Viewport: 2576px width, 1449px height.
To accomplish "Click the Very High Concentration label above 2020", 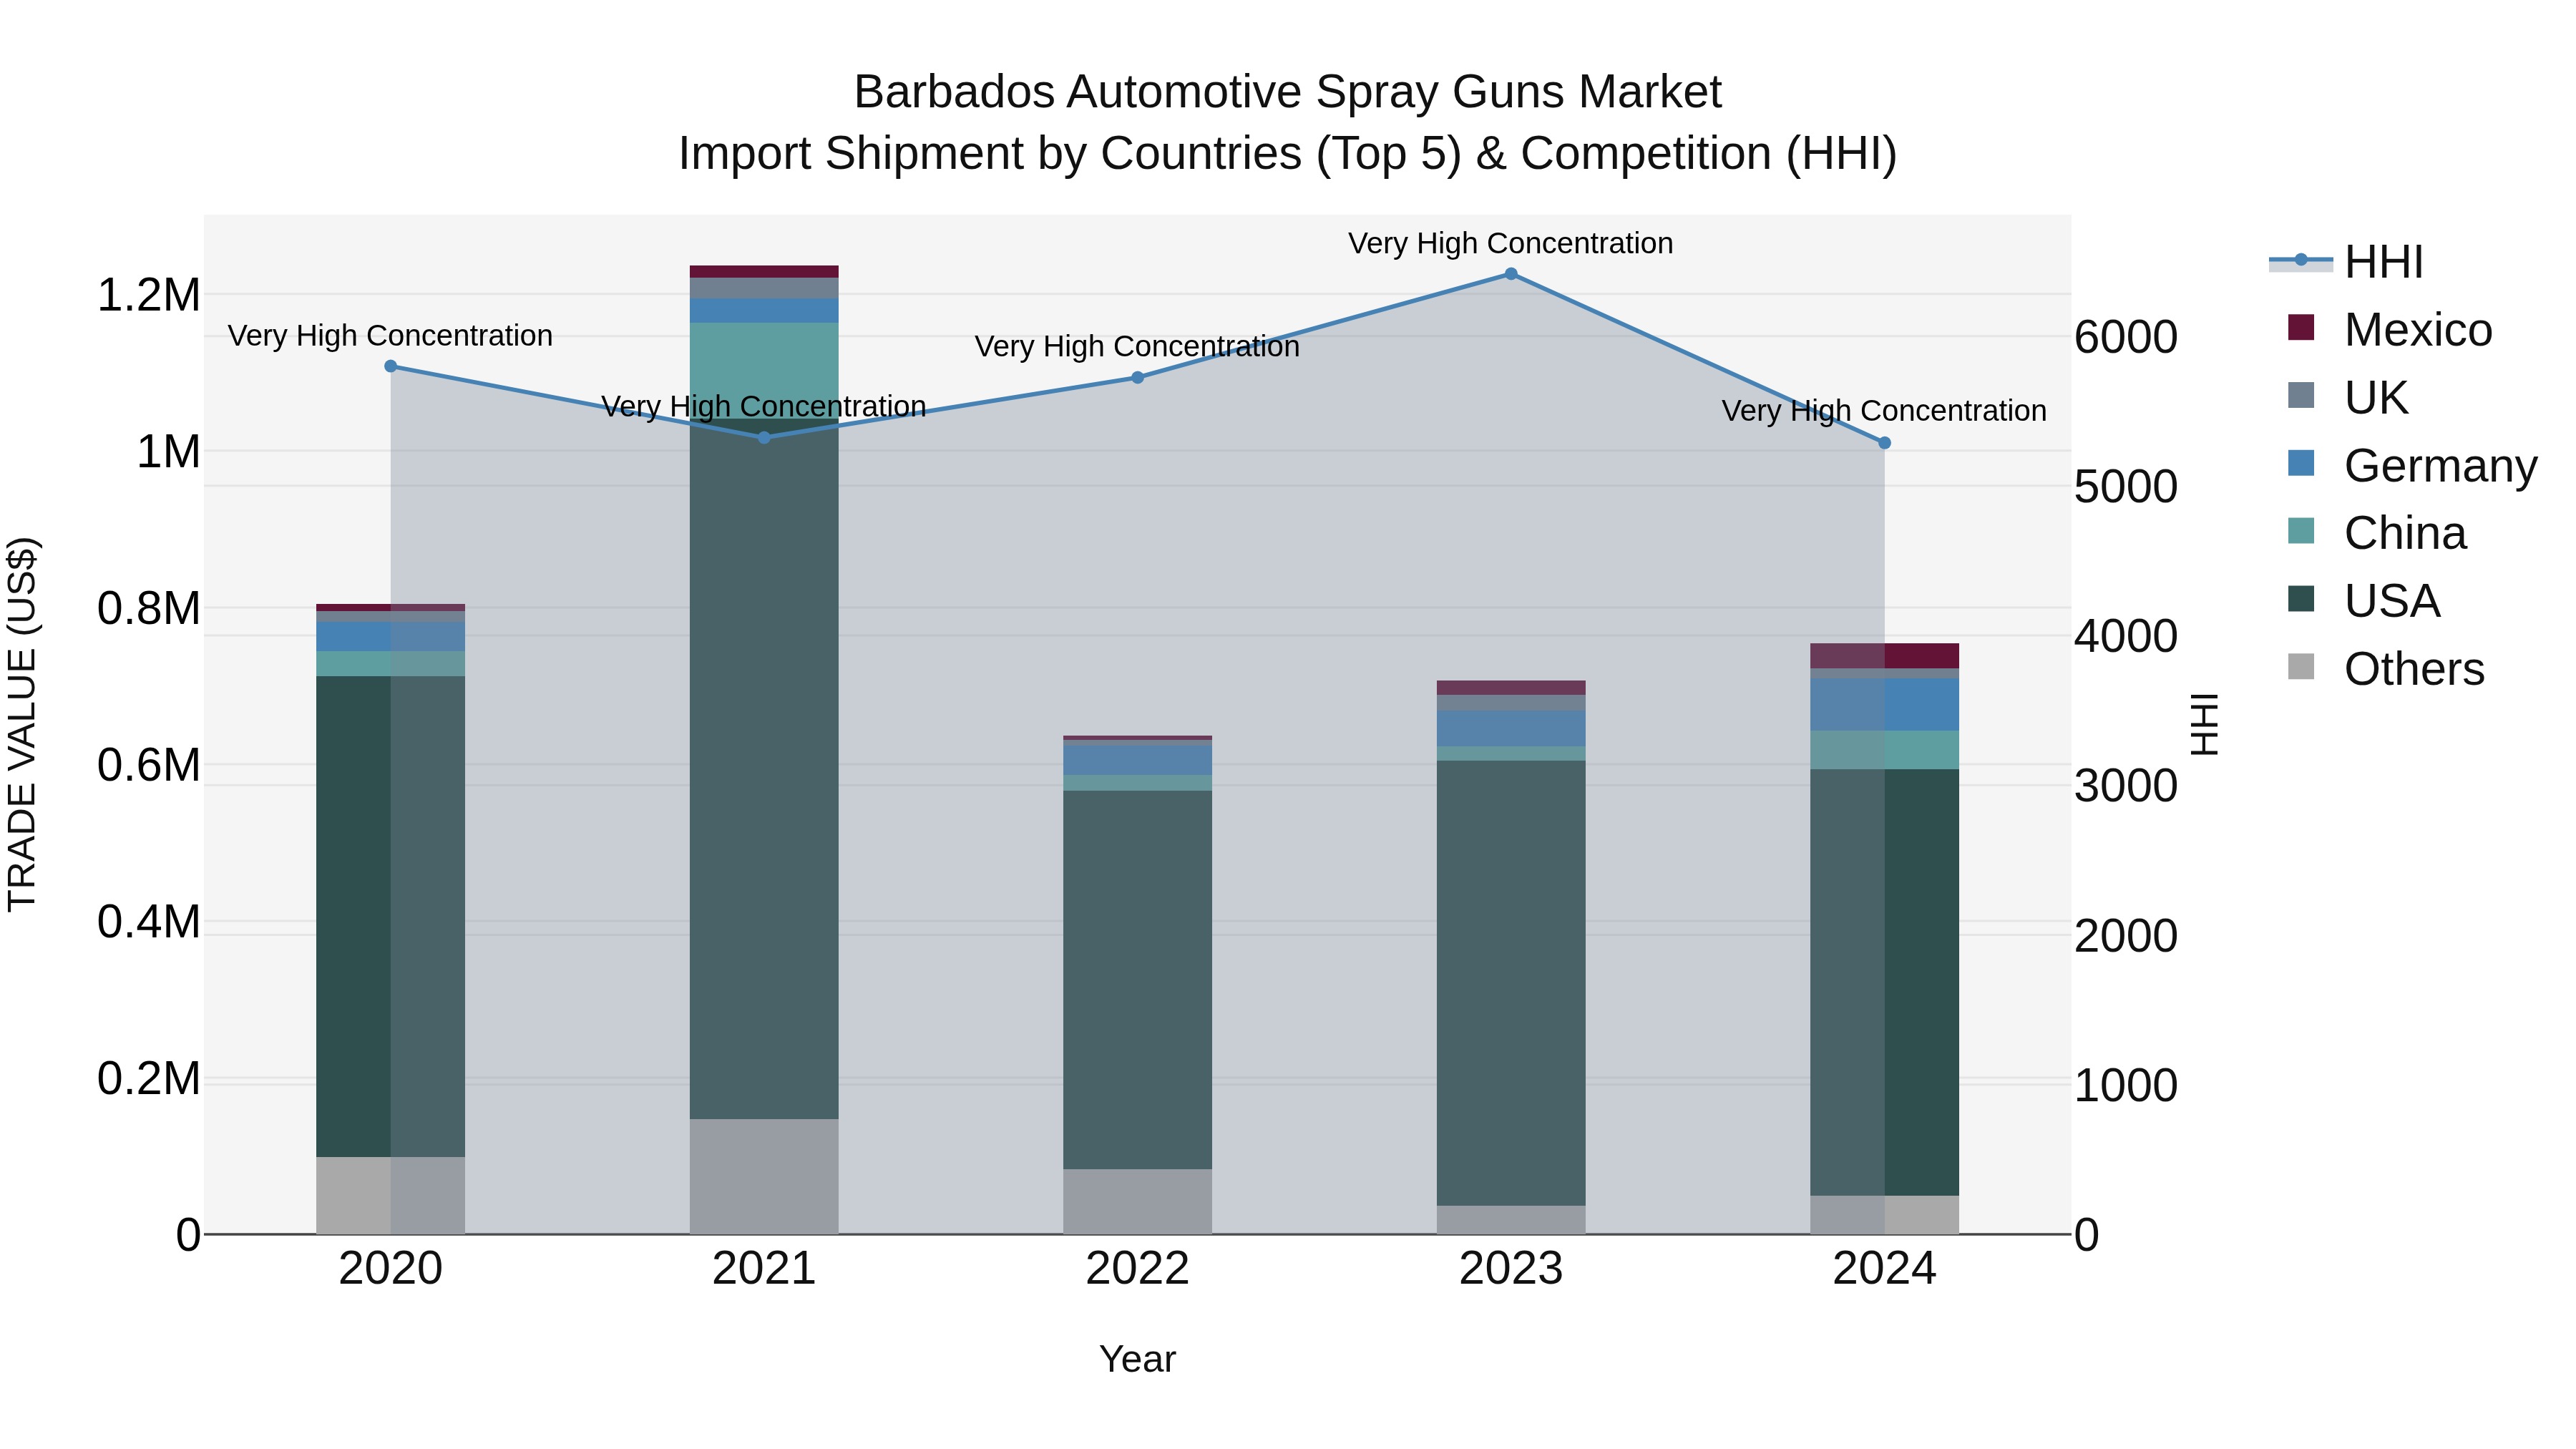I will 391,335.
